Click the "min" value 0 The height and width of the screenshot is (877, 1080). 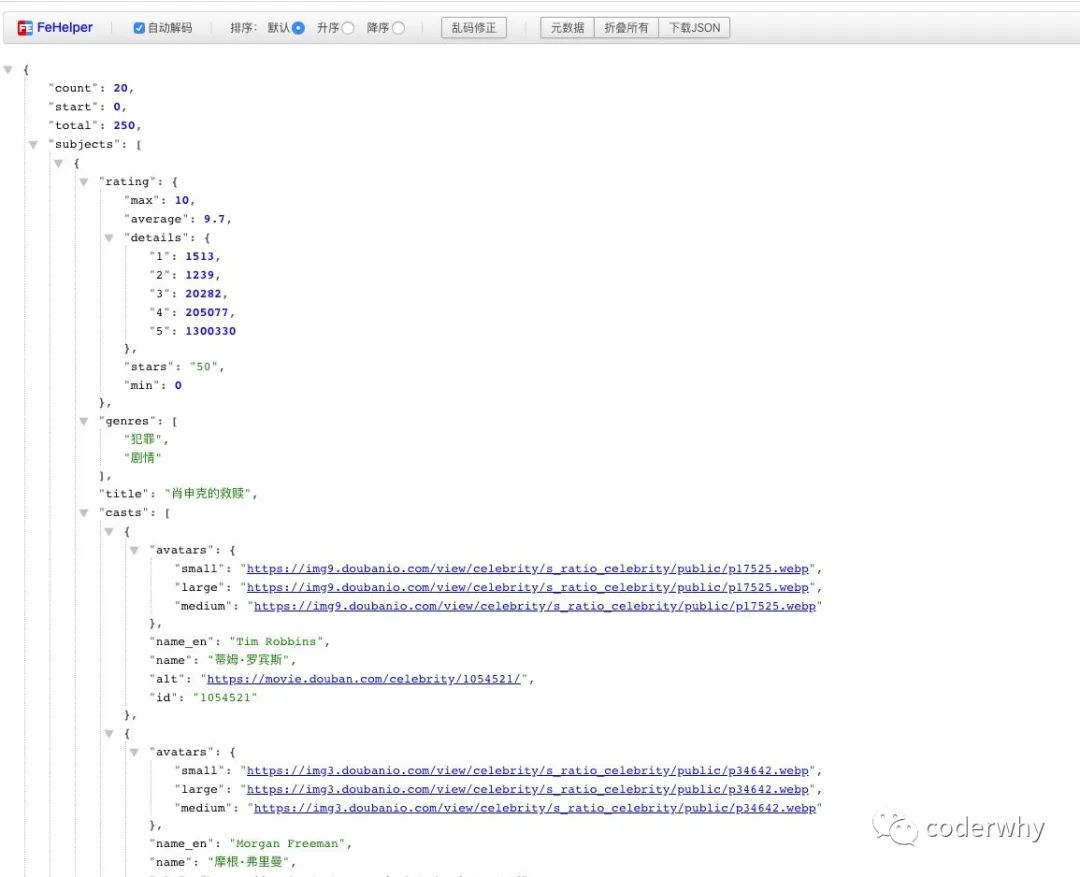click(x=178, y=385)
